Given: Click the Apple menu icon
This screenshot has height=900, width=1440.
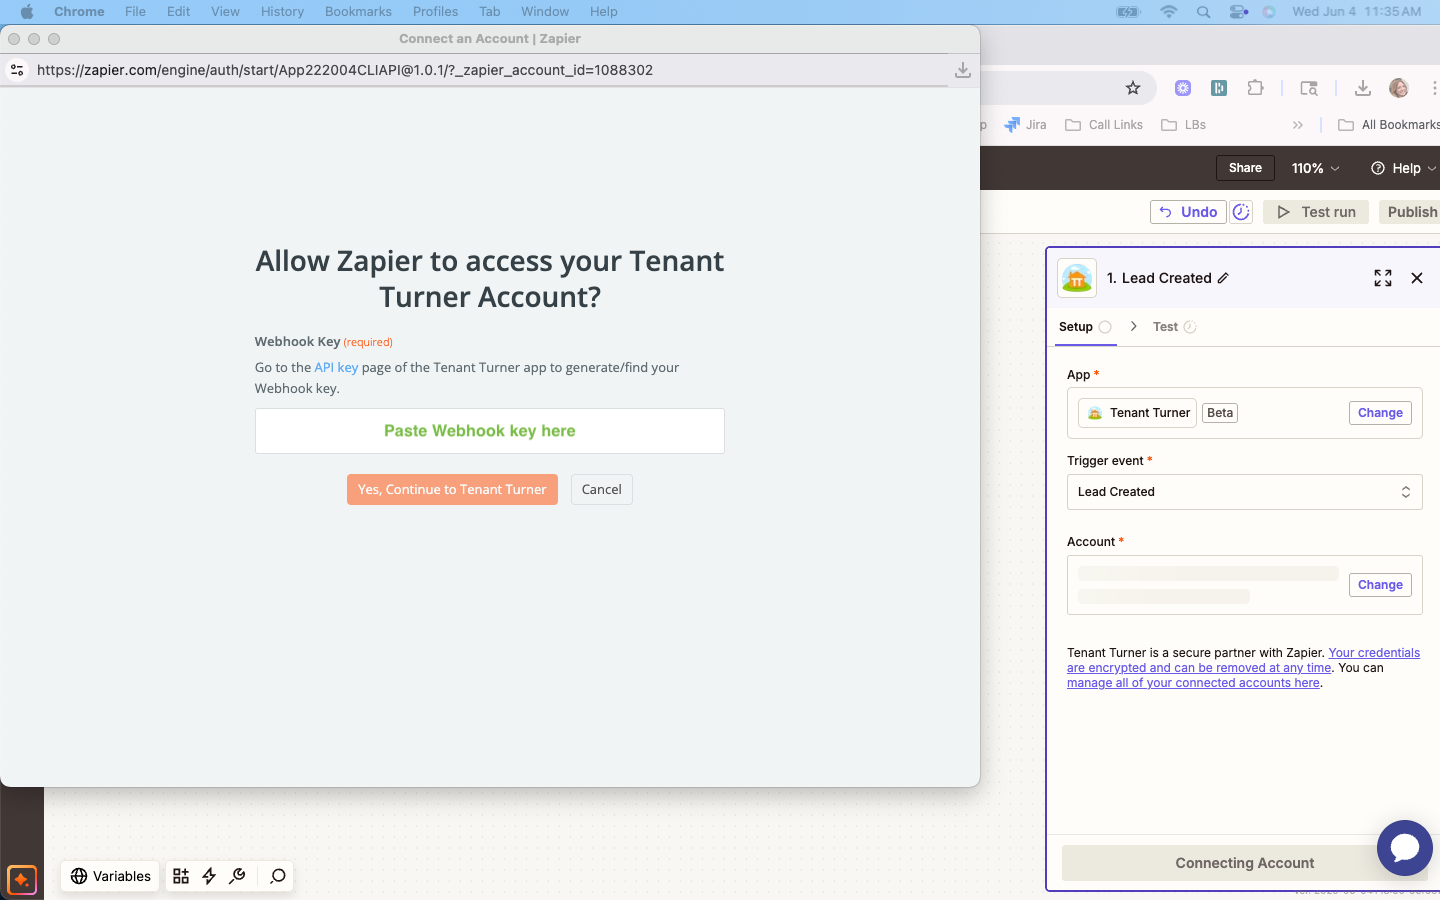Looking at the screenshot, I should [26, 12].
